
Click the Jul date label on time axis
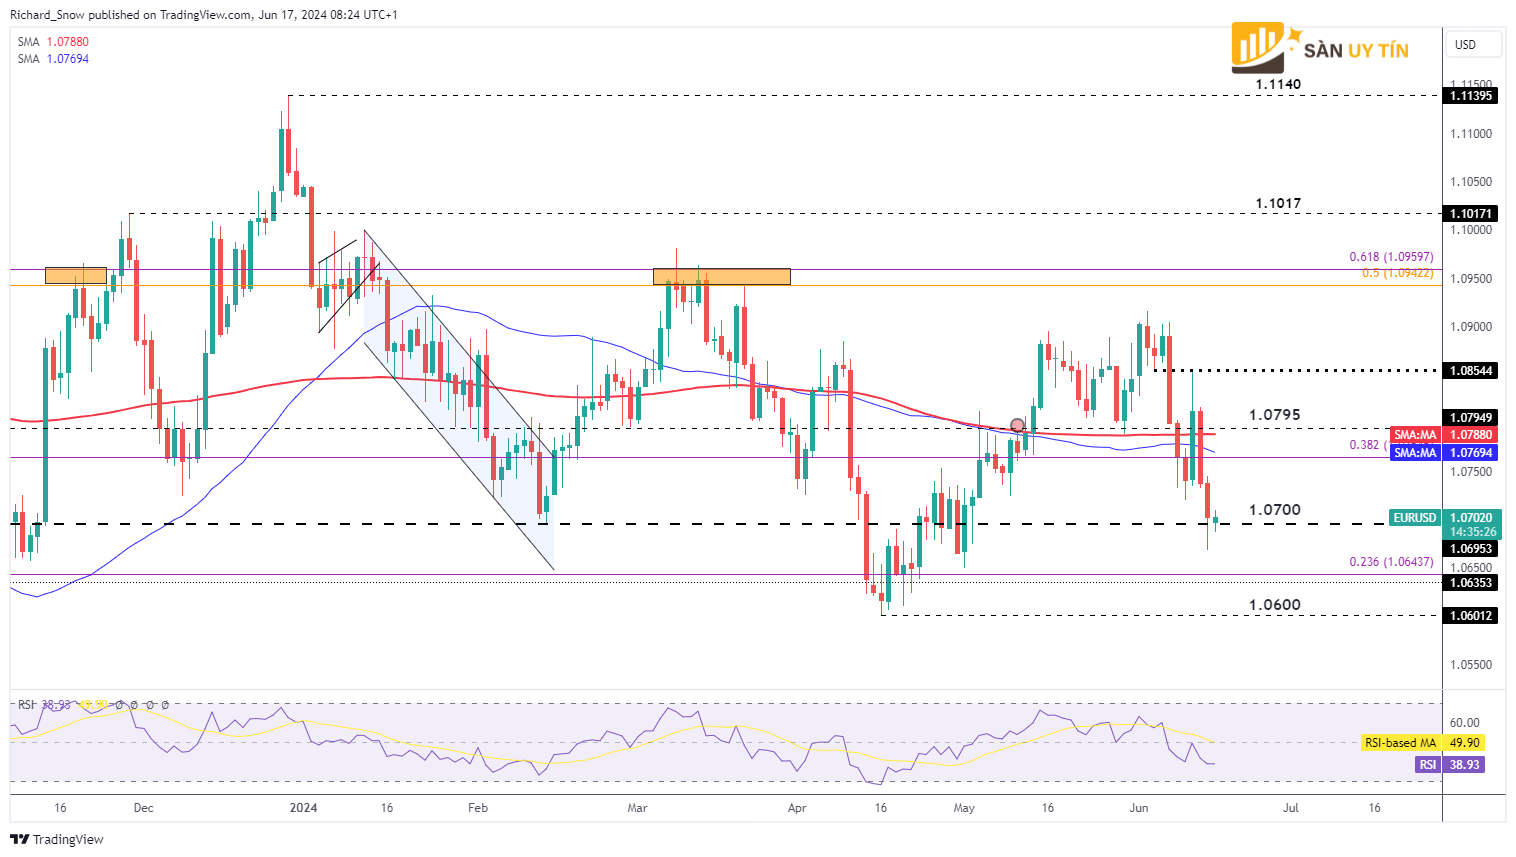tap(1291, 808)
